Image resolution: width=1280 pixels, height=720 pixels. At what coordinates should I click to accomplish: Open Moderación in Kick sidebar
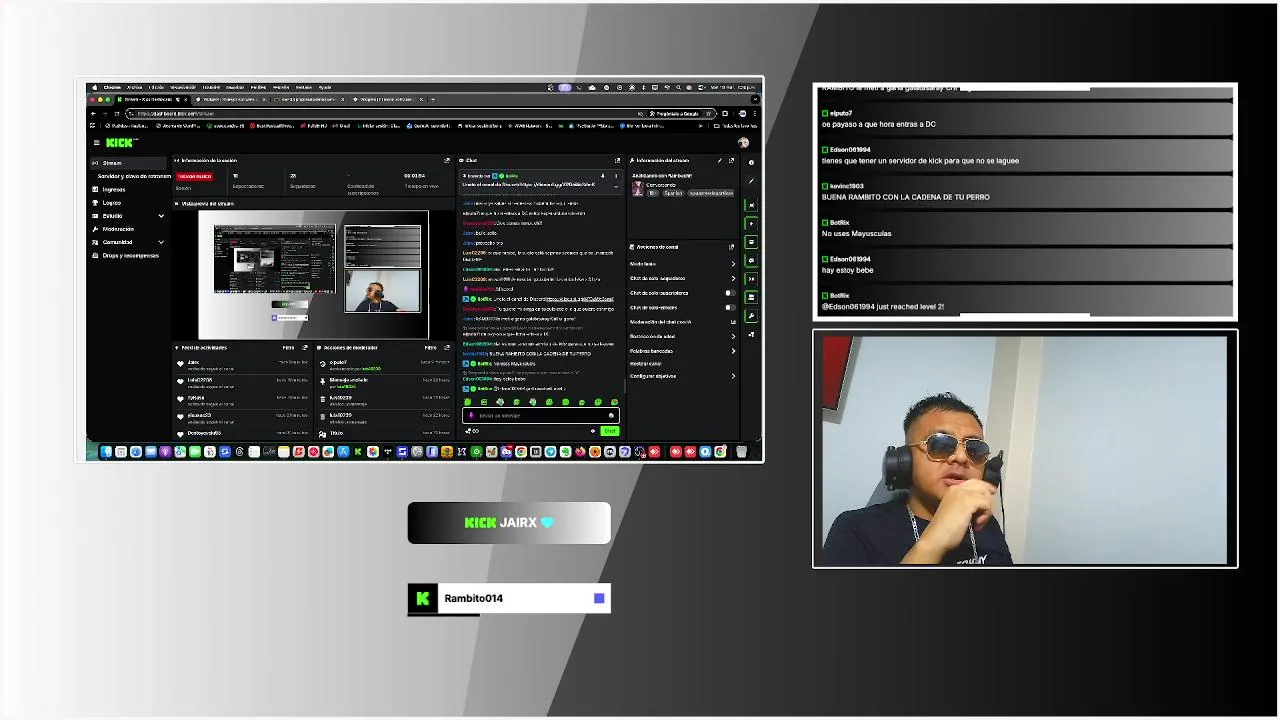(118, 229)
